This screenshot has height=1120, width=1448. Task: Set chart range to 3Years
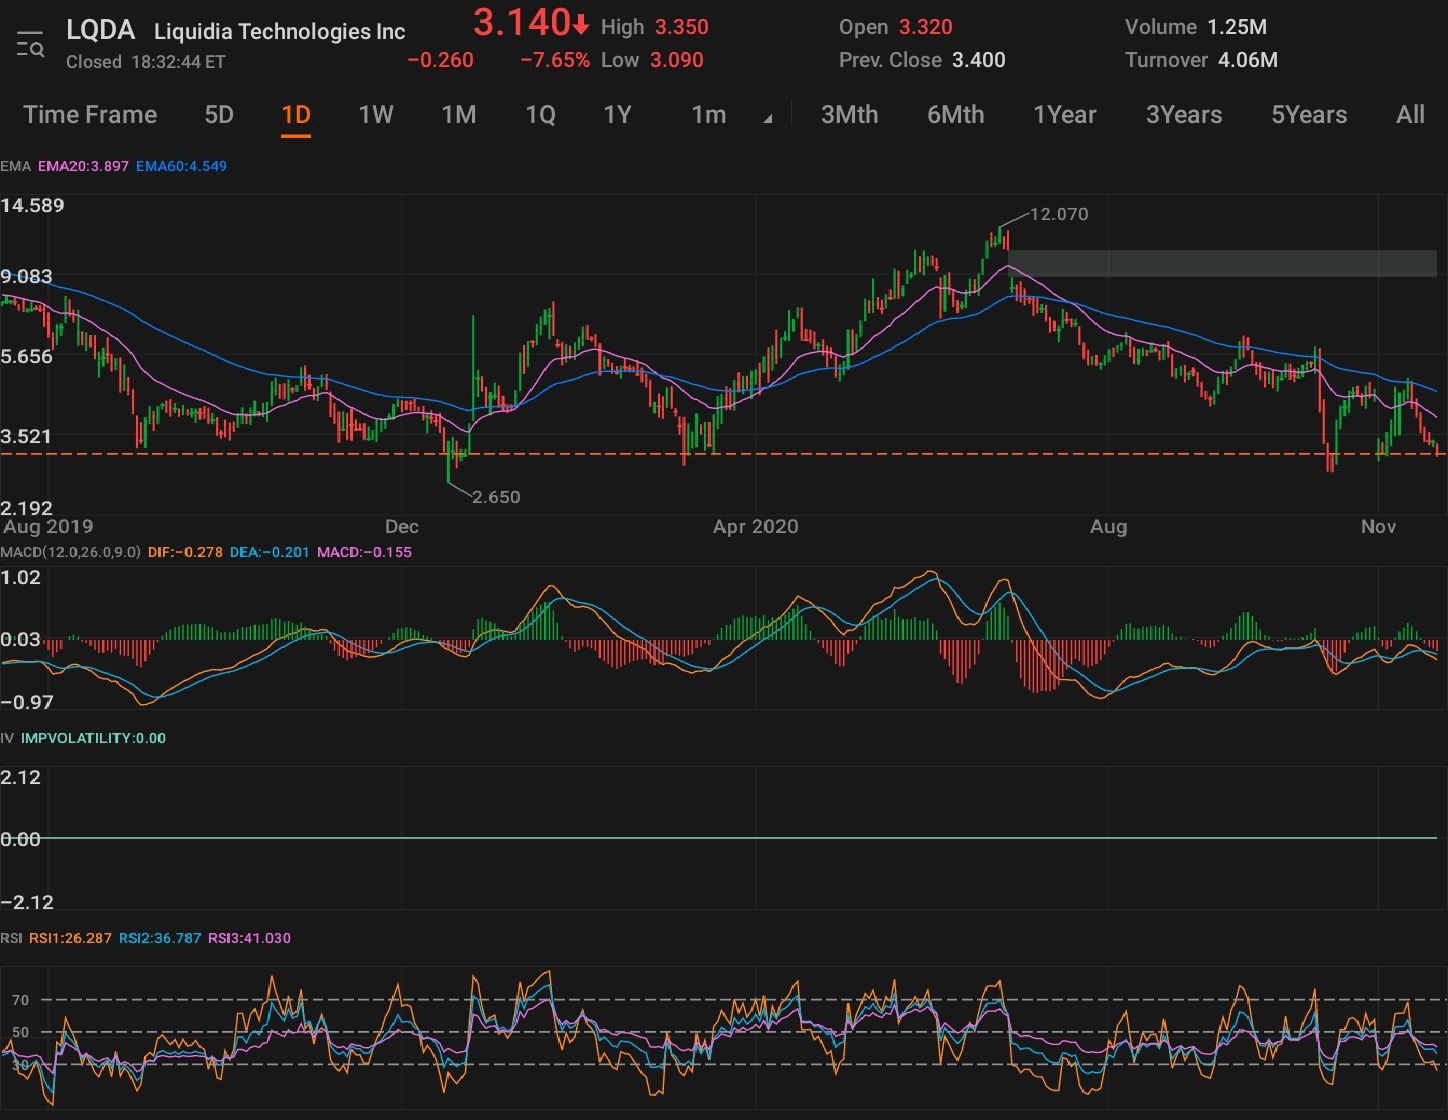point(1184,115)
